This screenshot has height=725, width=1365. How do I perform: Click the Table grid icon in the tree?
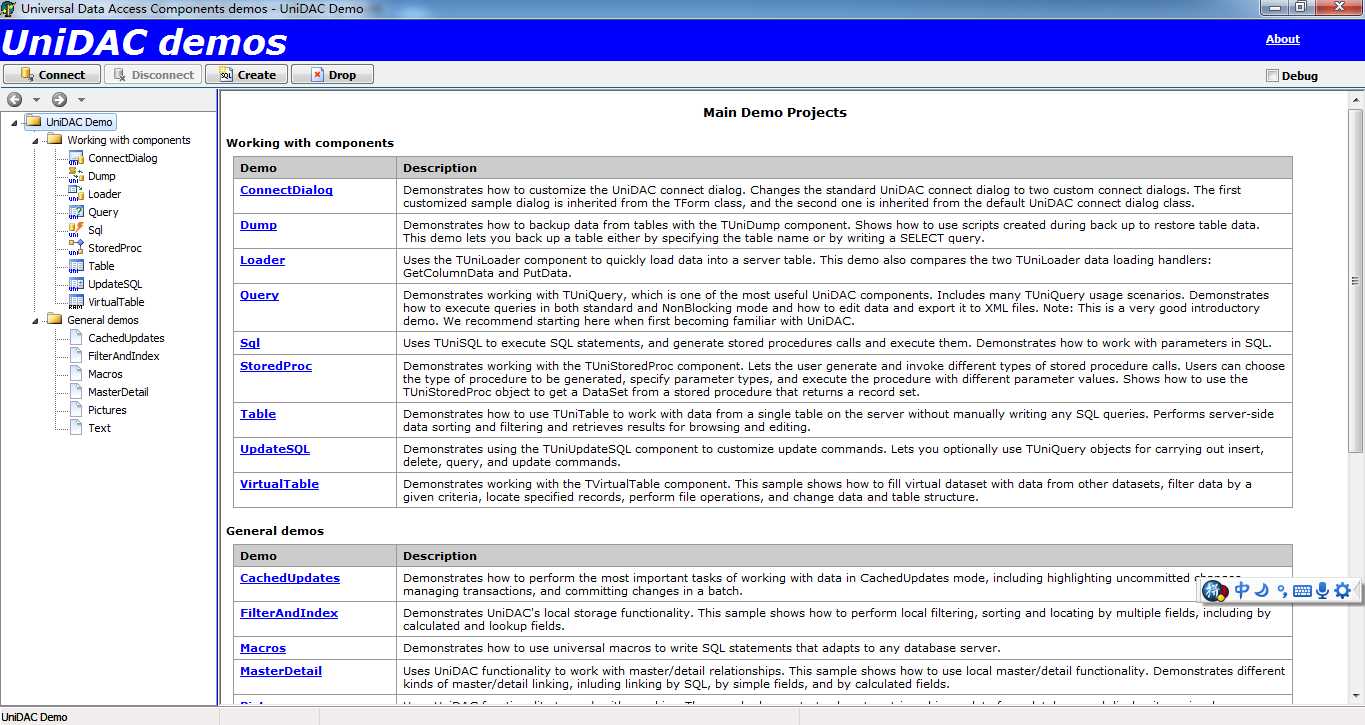click(x=76, y=266)
